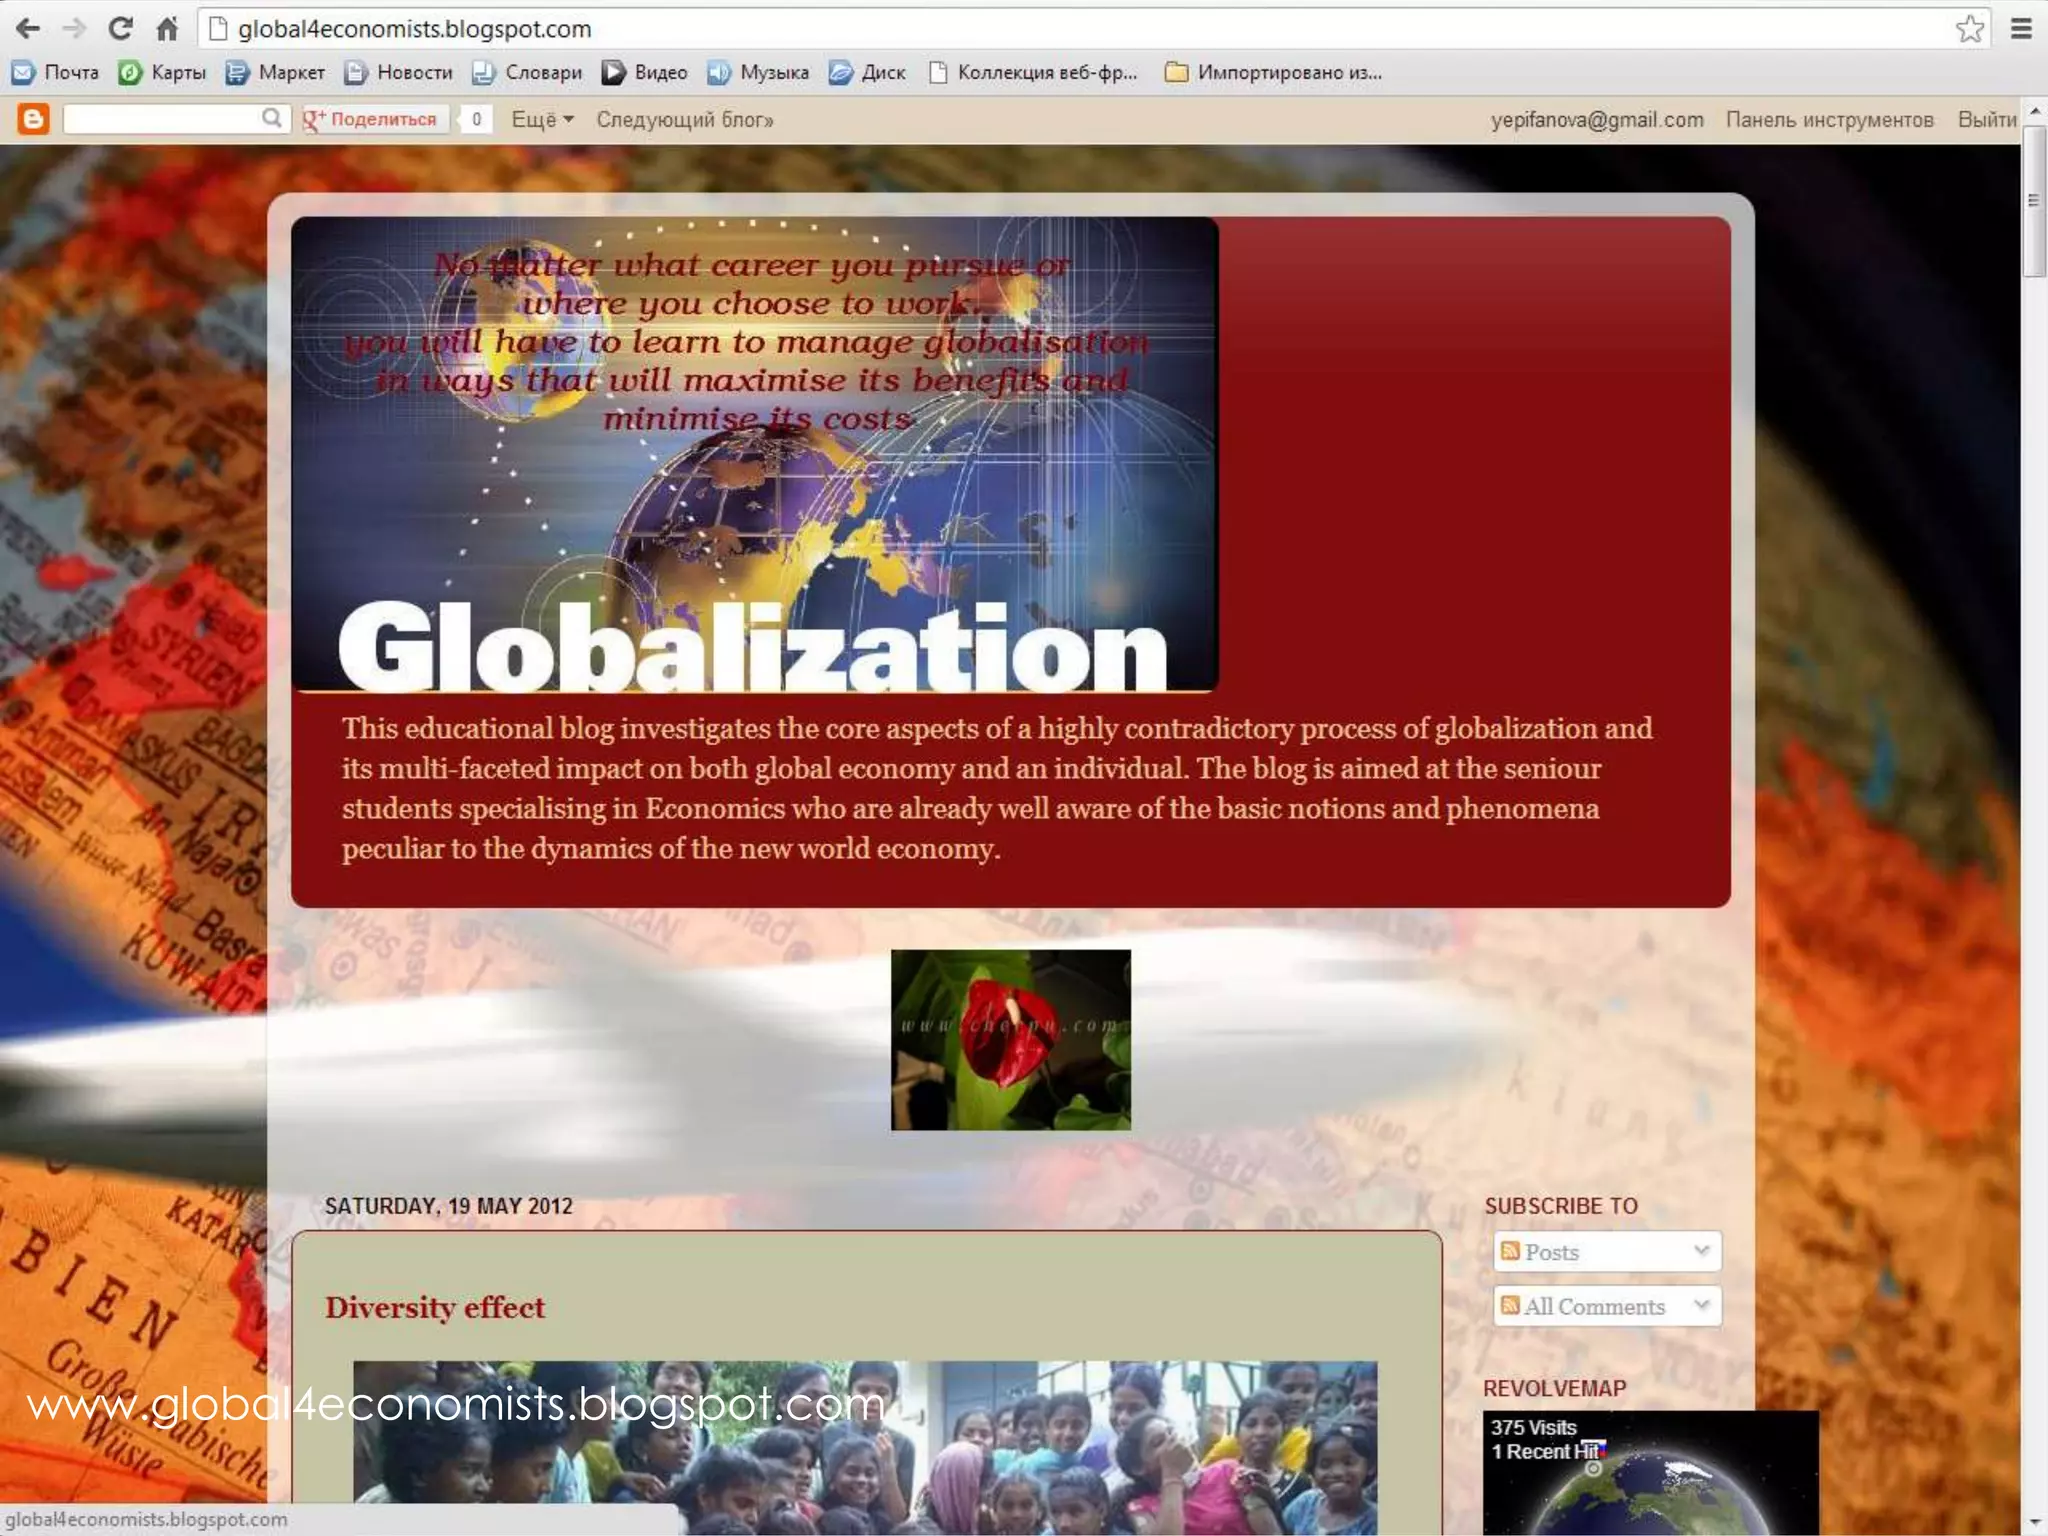2048x1536 pixels.
Task: Click the navbar search magnifier icon
Action: click(x=272, y=118)
